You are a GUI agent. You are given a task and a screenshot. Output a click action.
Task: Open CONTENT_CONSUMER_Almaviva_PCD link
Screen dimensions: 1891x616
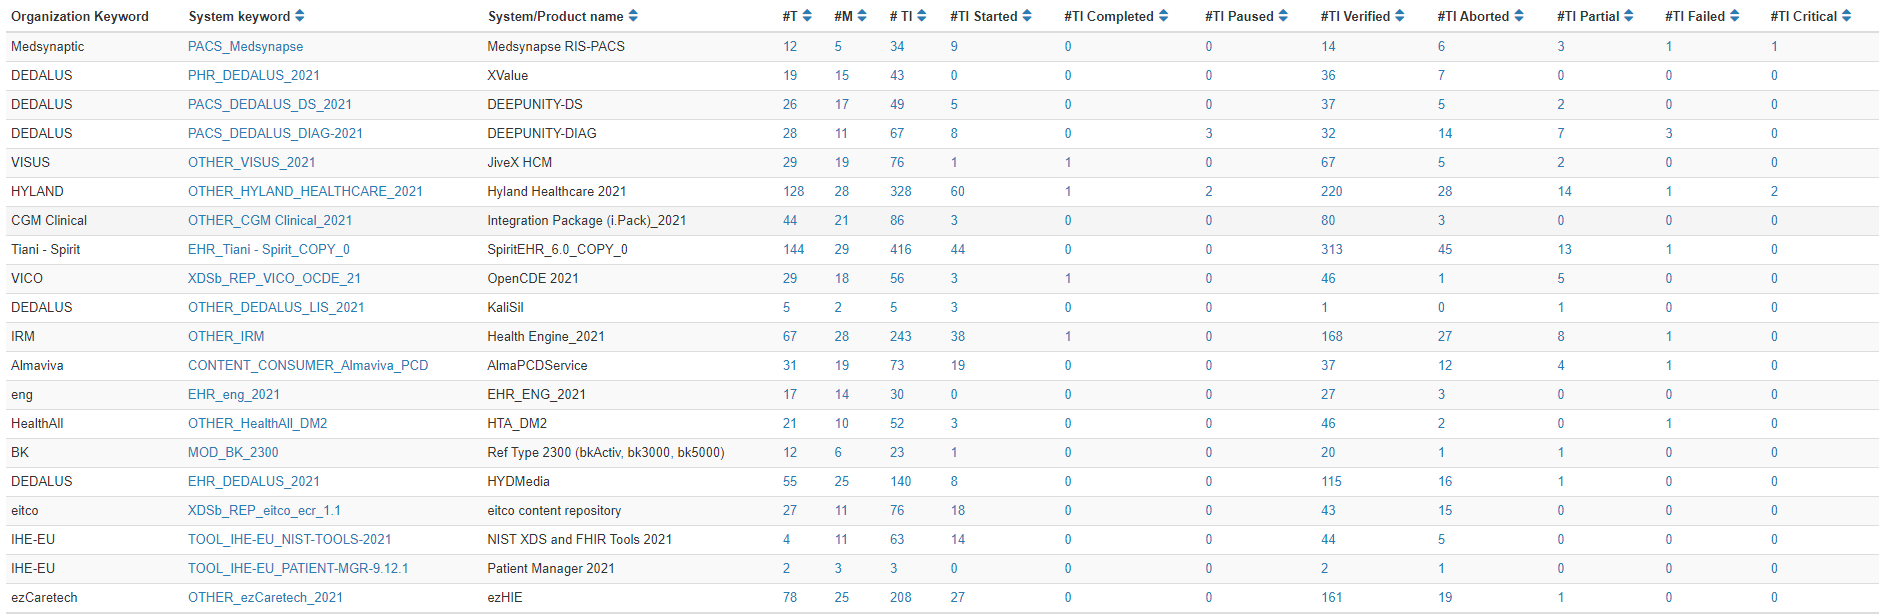click(308, 365)
